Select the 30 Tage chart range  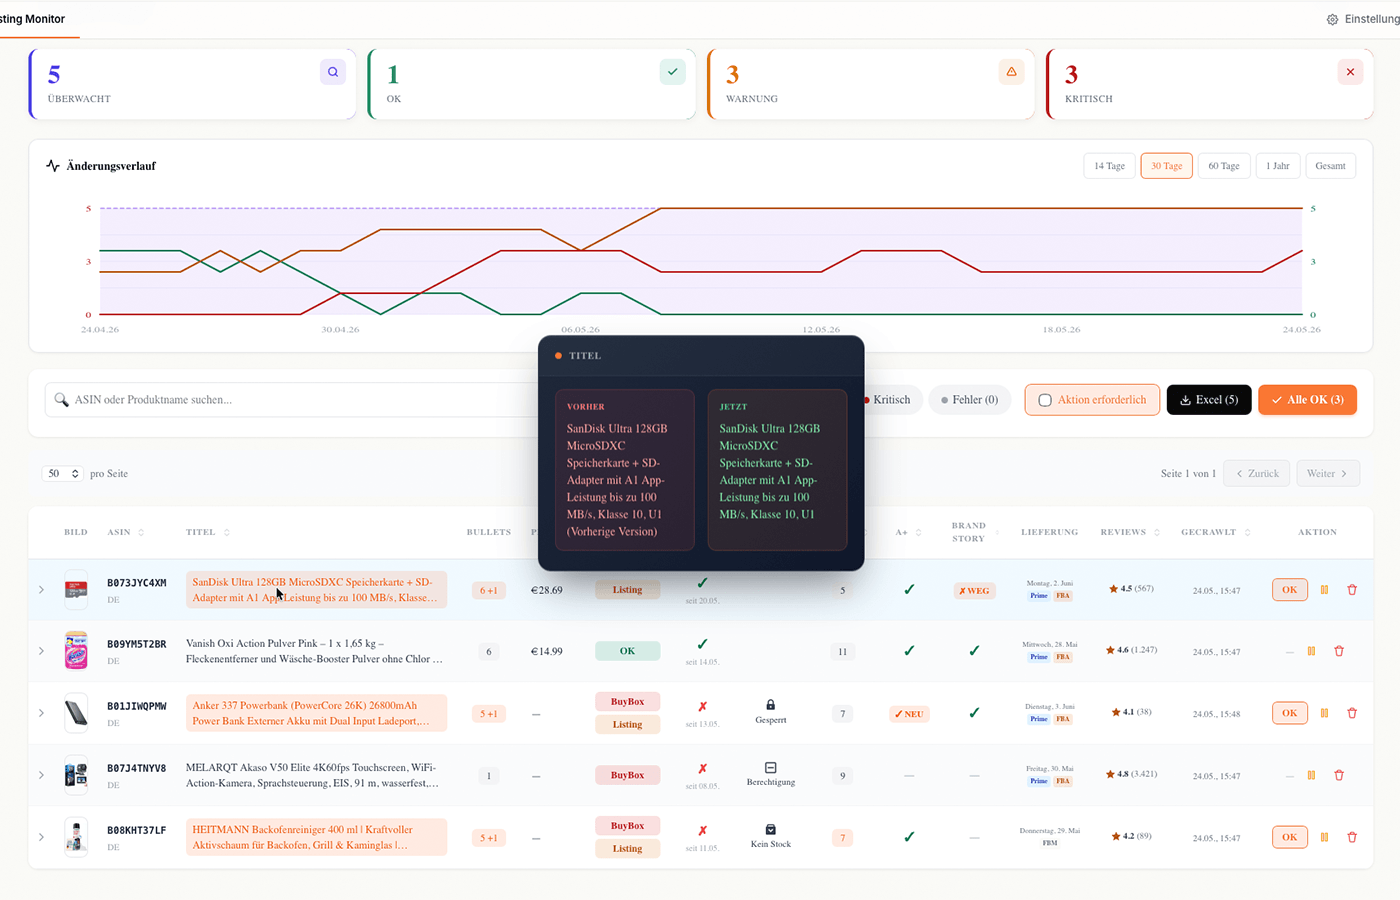coord(1166,166)
